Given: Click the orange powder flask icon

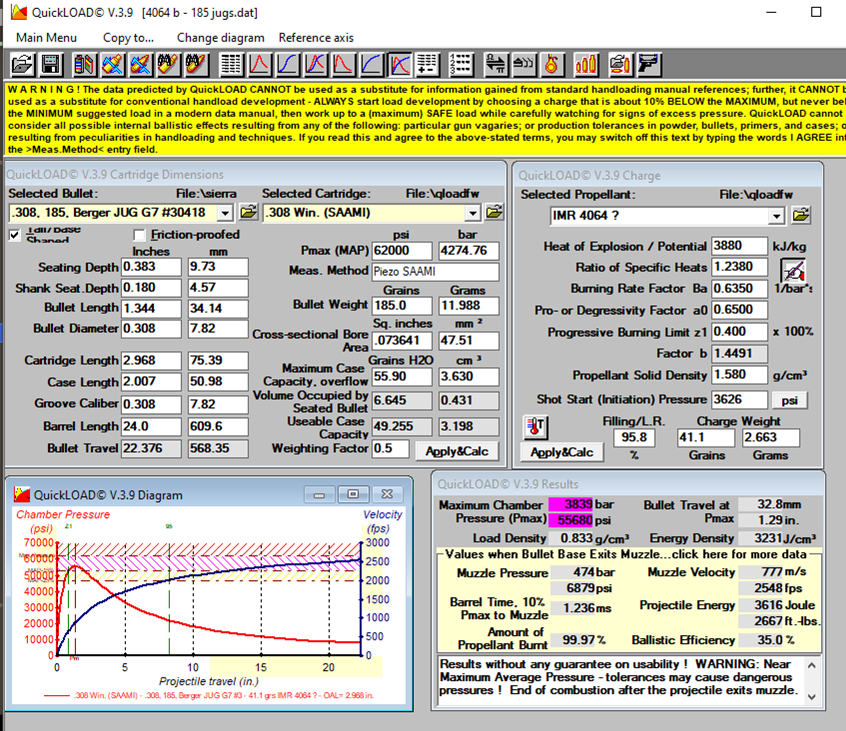Looking at the screenshot, I should 551,65.
